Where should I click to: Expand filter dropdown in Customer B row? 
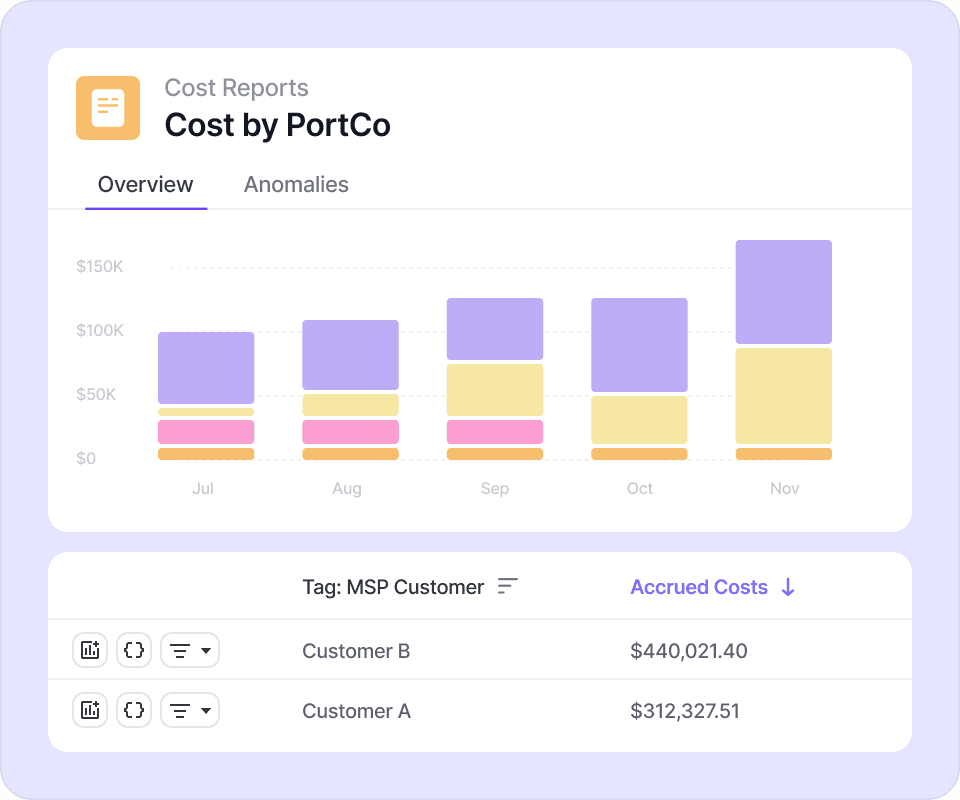pyautogui.click(x=190, y=650)
